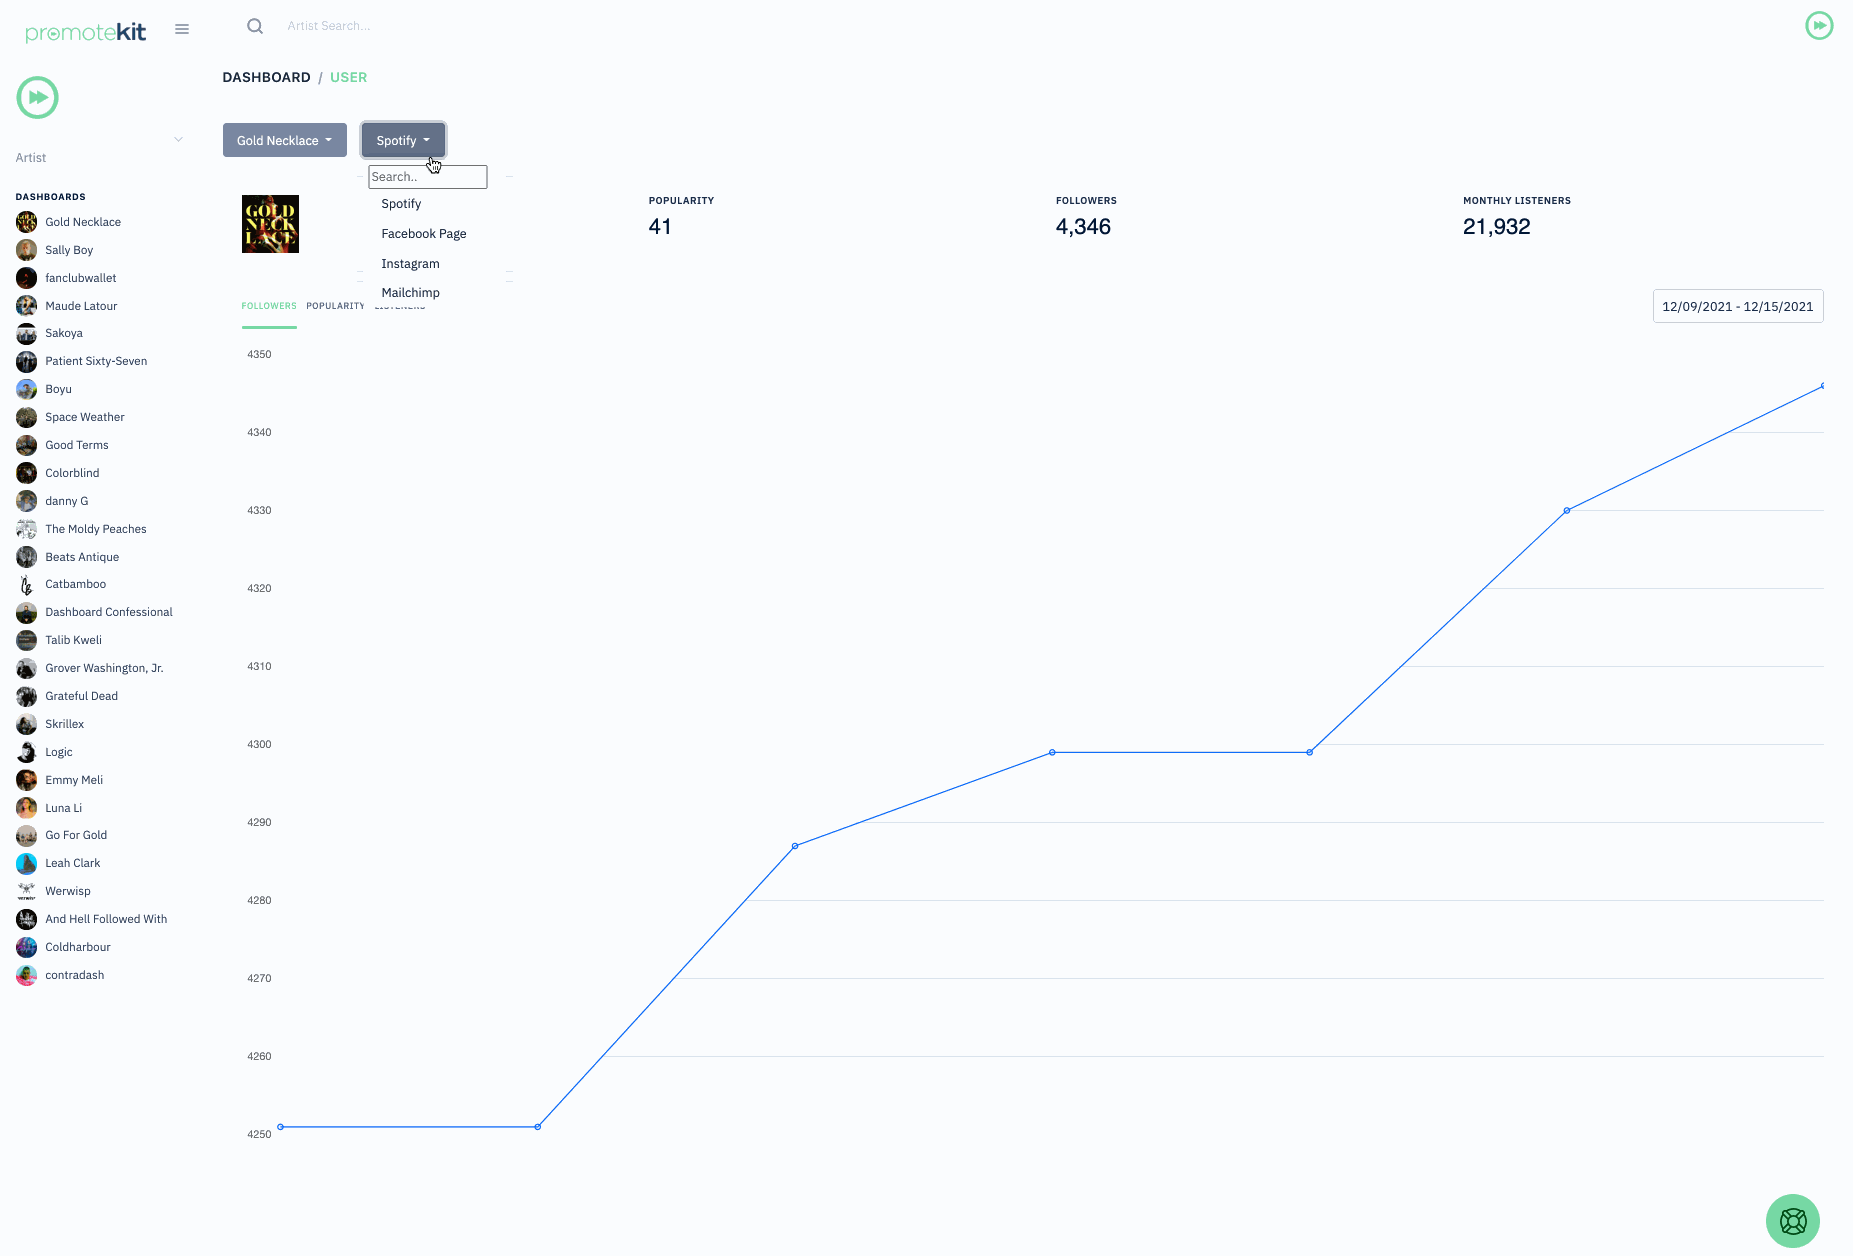Select Spotify in the dropdown list

[x=401, y=204]
